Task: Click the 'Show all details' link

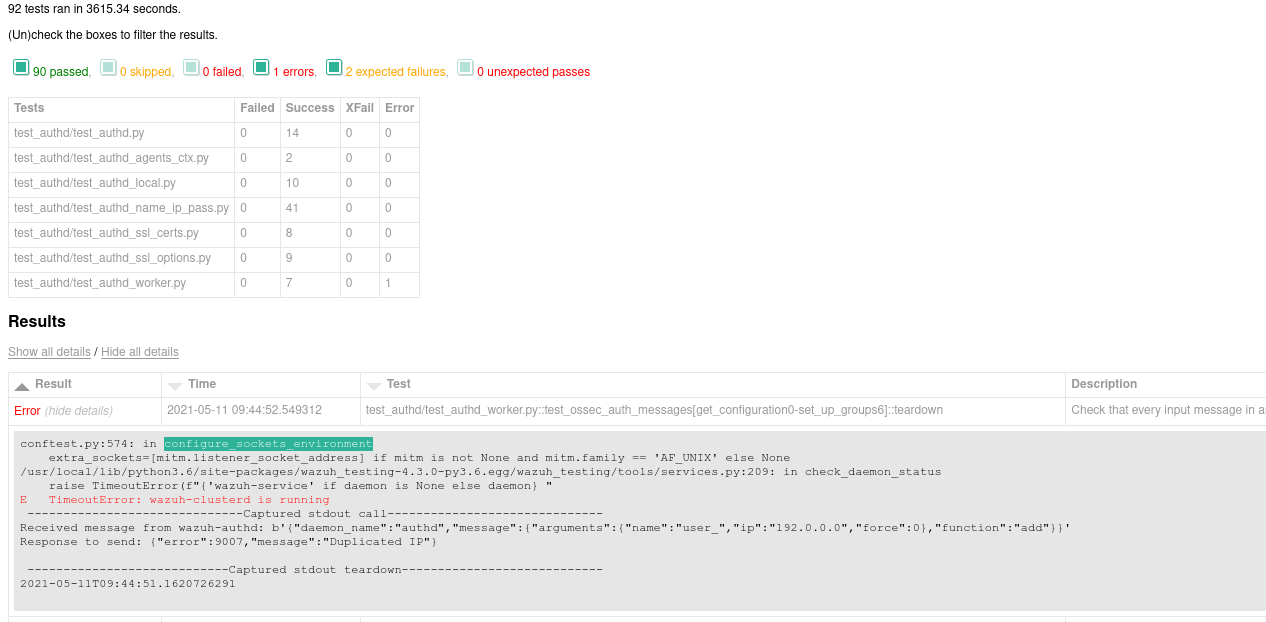Action: coord(49,352)
